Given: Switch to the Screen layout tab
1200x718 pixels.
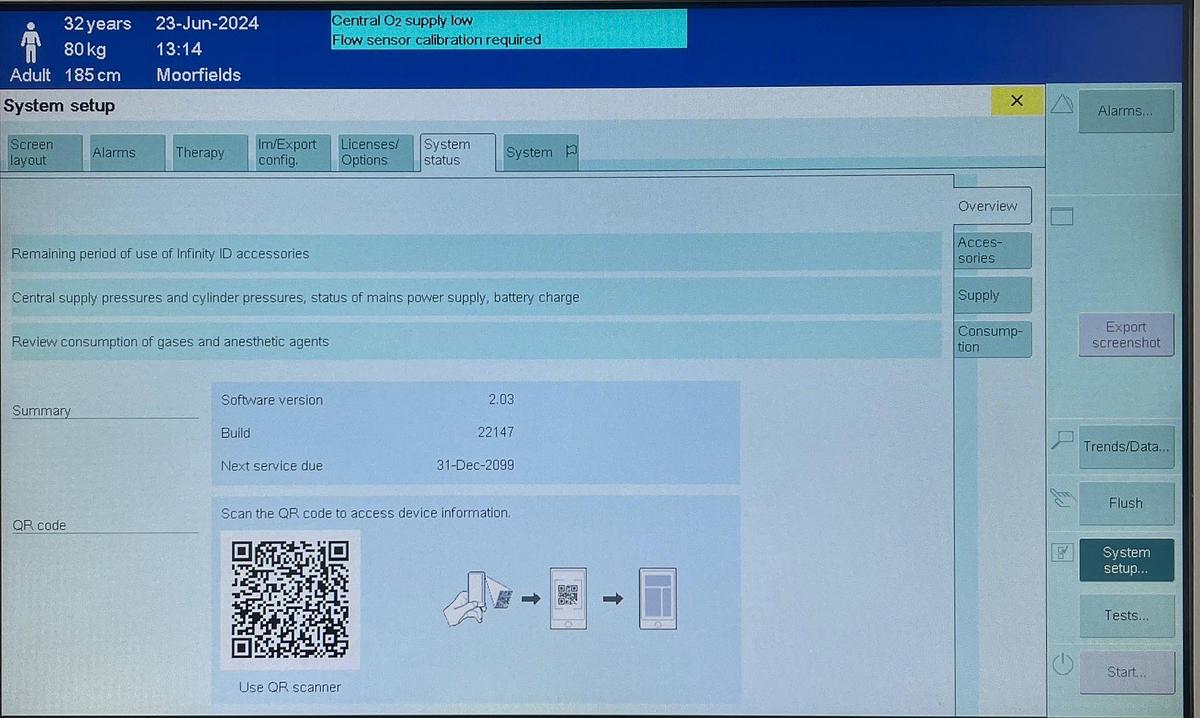Looking at the screenshot, I should [x=43, y=152].
